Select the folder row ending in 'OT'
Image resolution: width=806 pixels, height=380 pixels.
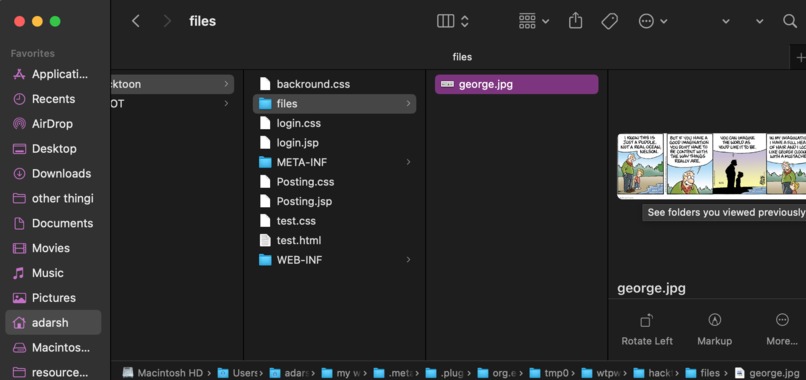[172, 103]
